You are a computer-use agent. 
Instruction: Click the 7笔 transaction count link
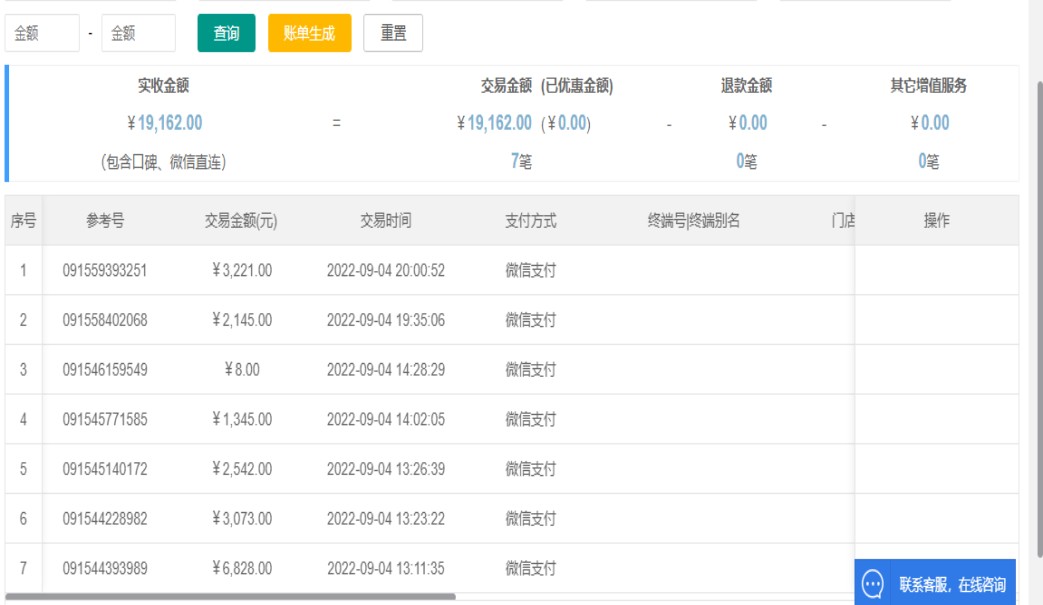coord(520,161)
